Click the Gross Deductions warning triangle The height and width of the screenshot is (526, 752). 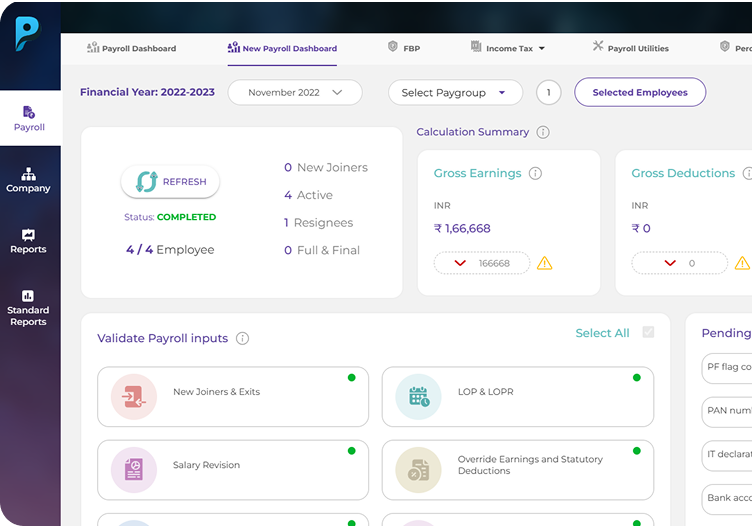pyautogui.click(x=742, y=263)
